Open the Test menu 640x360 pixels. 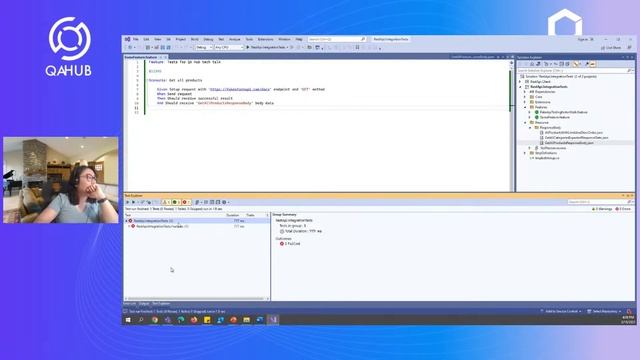tap(221, 39)
